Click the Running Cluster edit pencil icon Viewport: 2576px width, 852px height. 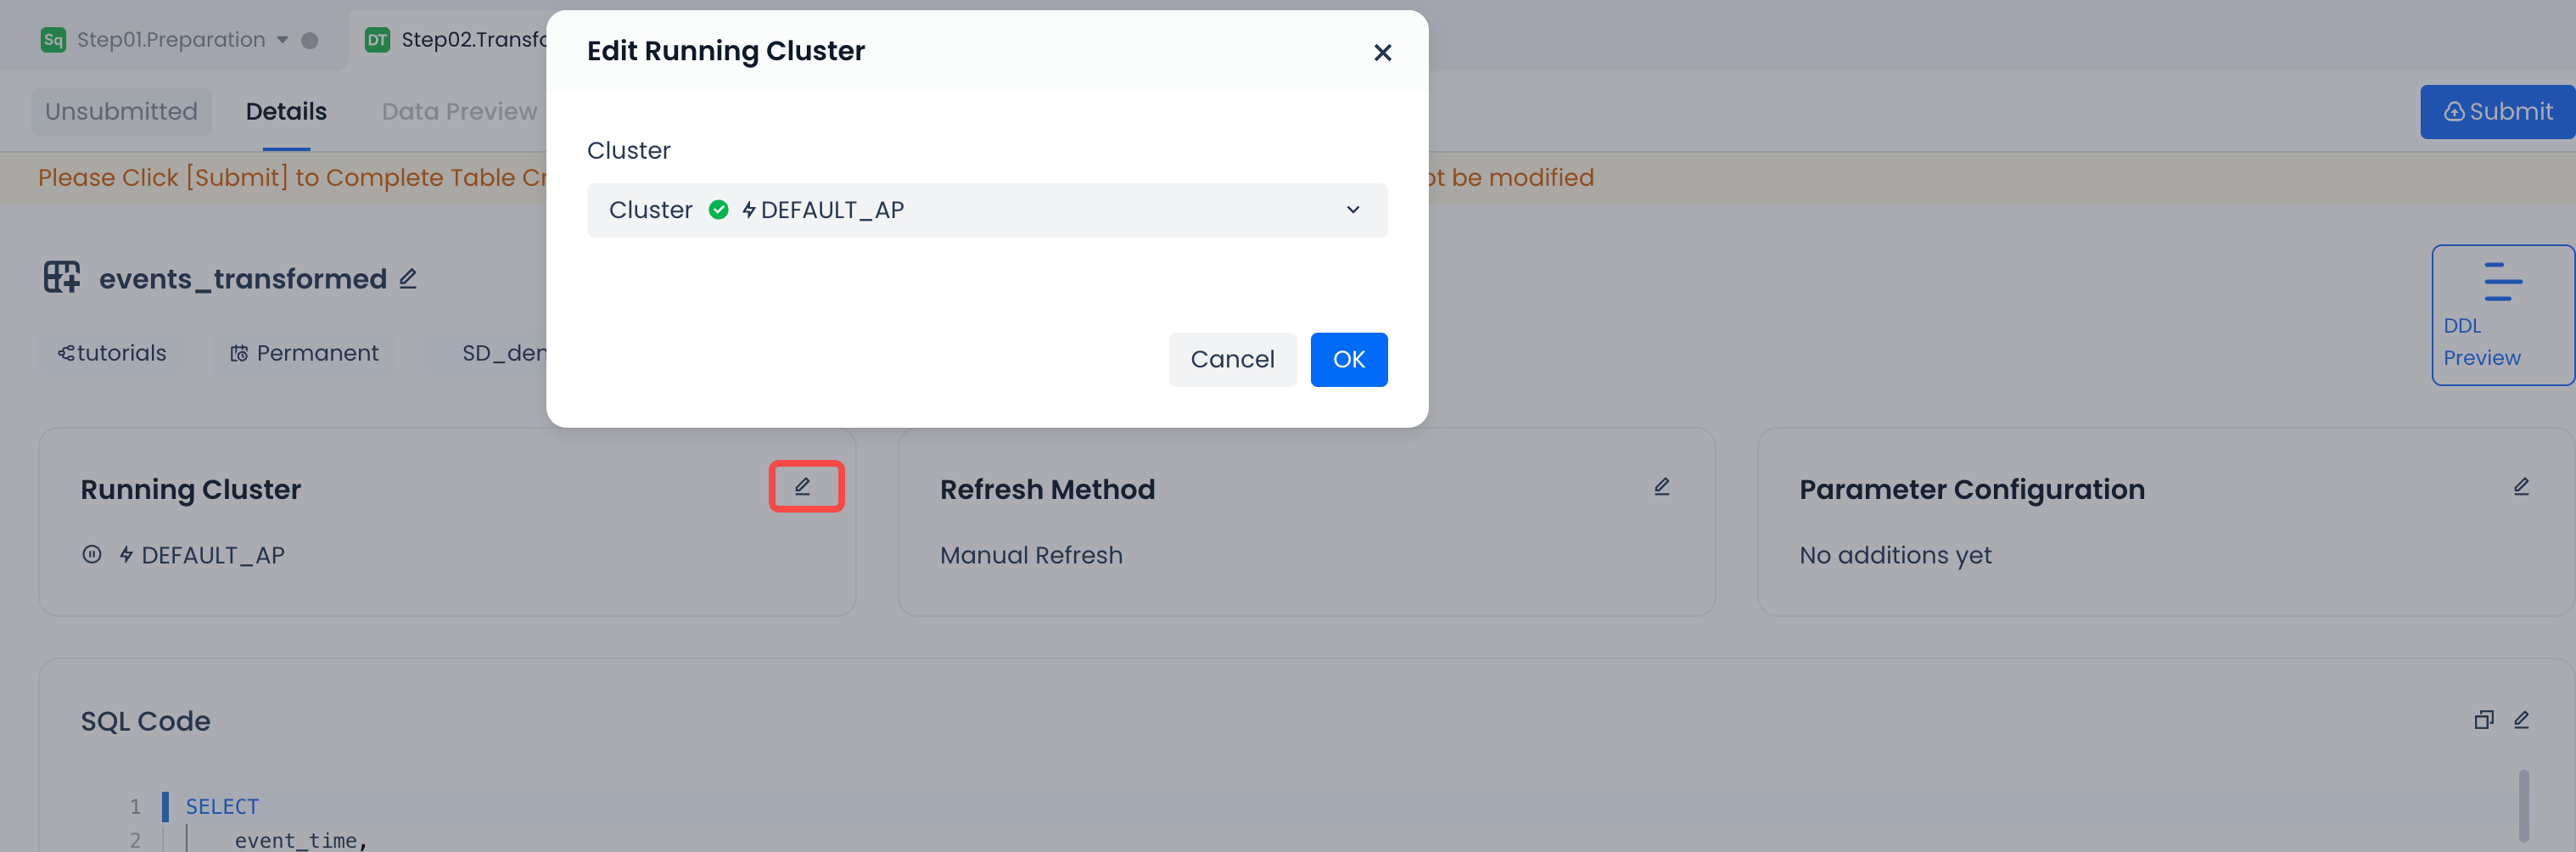pos(803,487)
